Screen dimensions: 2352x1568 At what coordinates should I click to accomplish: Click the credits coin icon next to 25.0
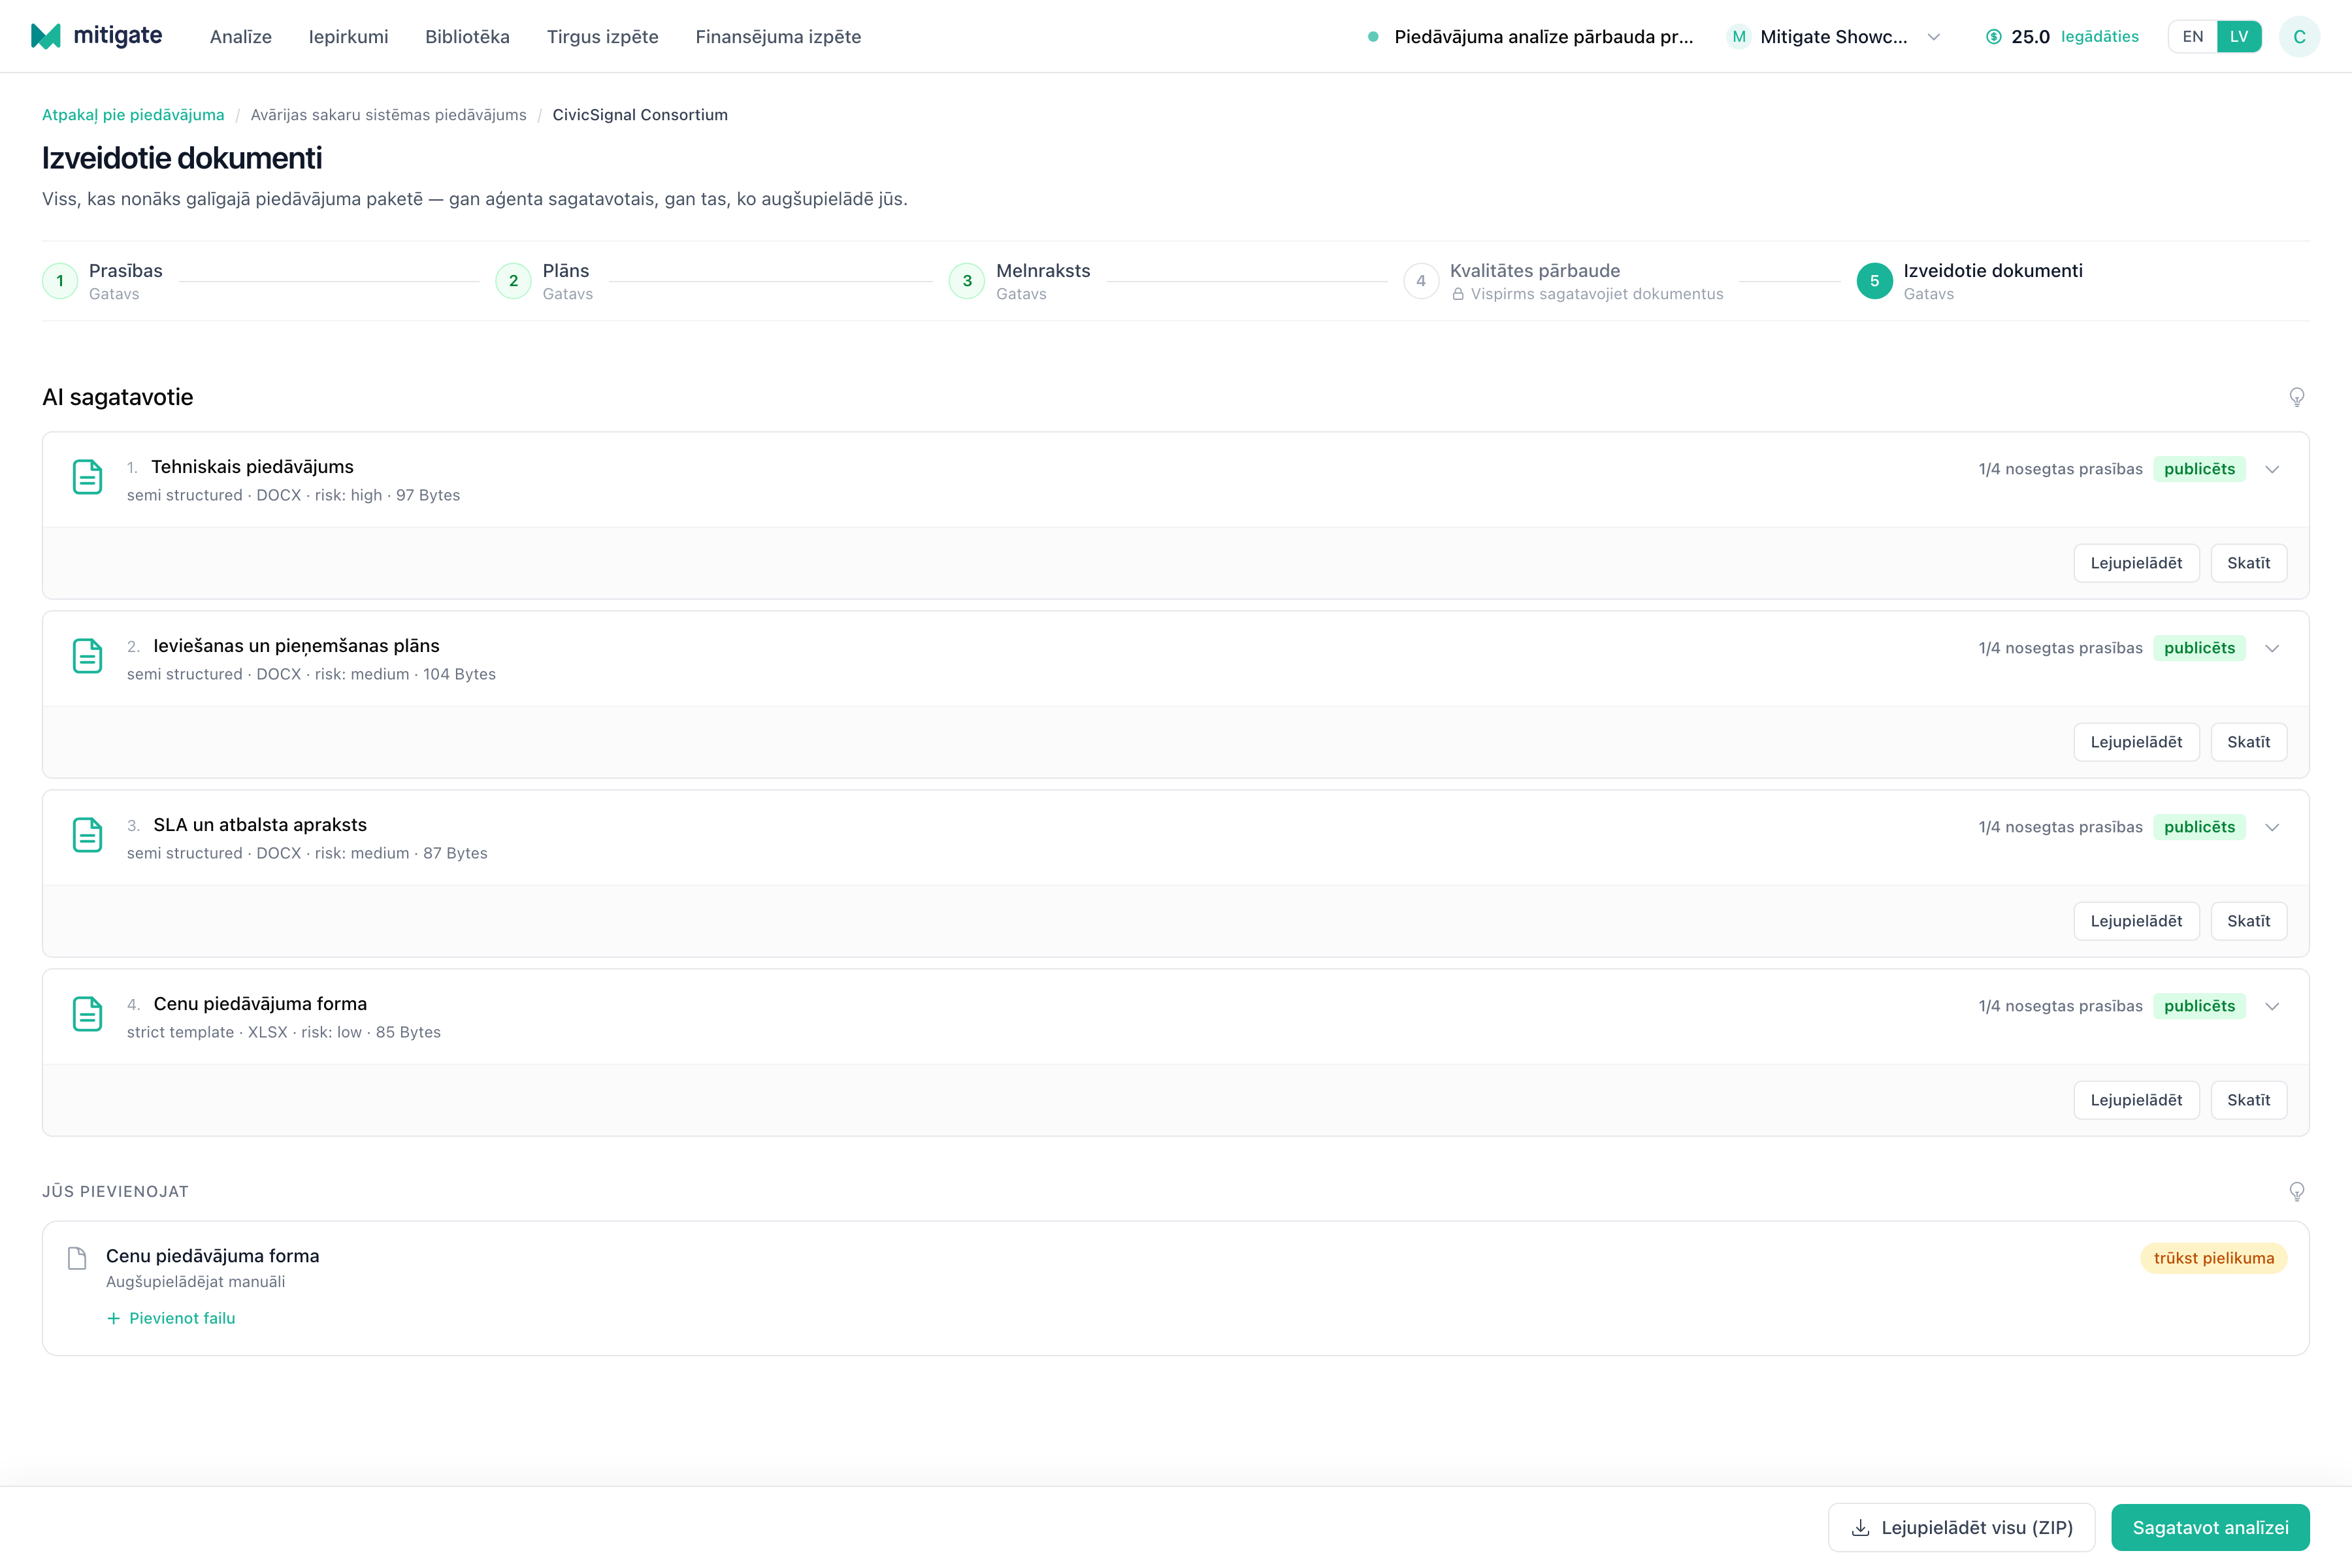(1993, 37)
